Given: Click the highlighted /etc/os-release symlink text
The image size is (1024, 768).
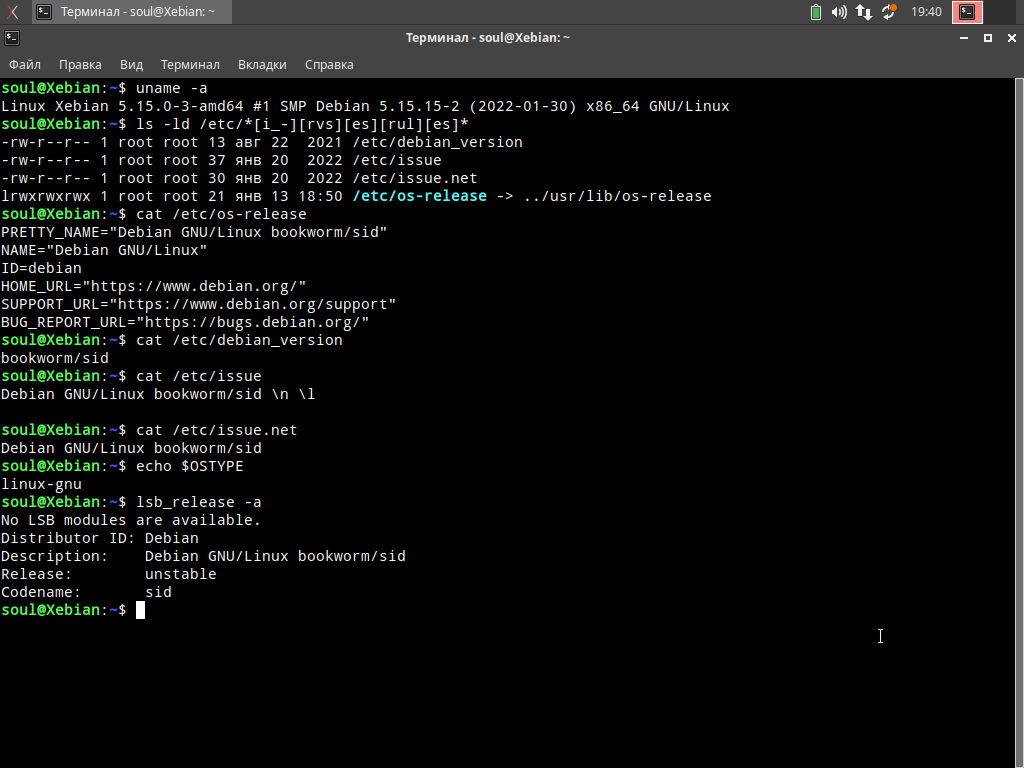Looking at the screenshot, I should point(419,196).
